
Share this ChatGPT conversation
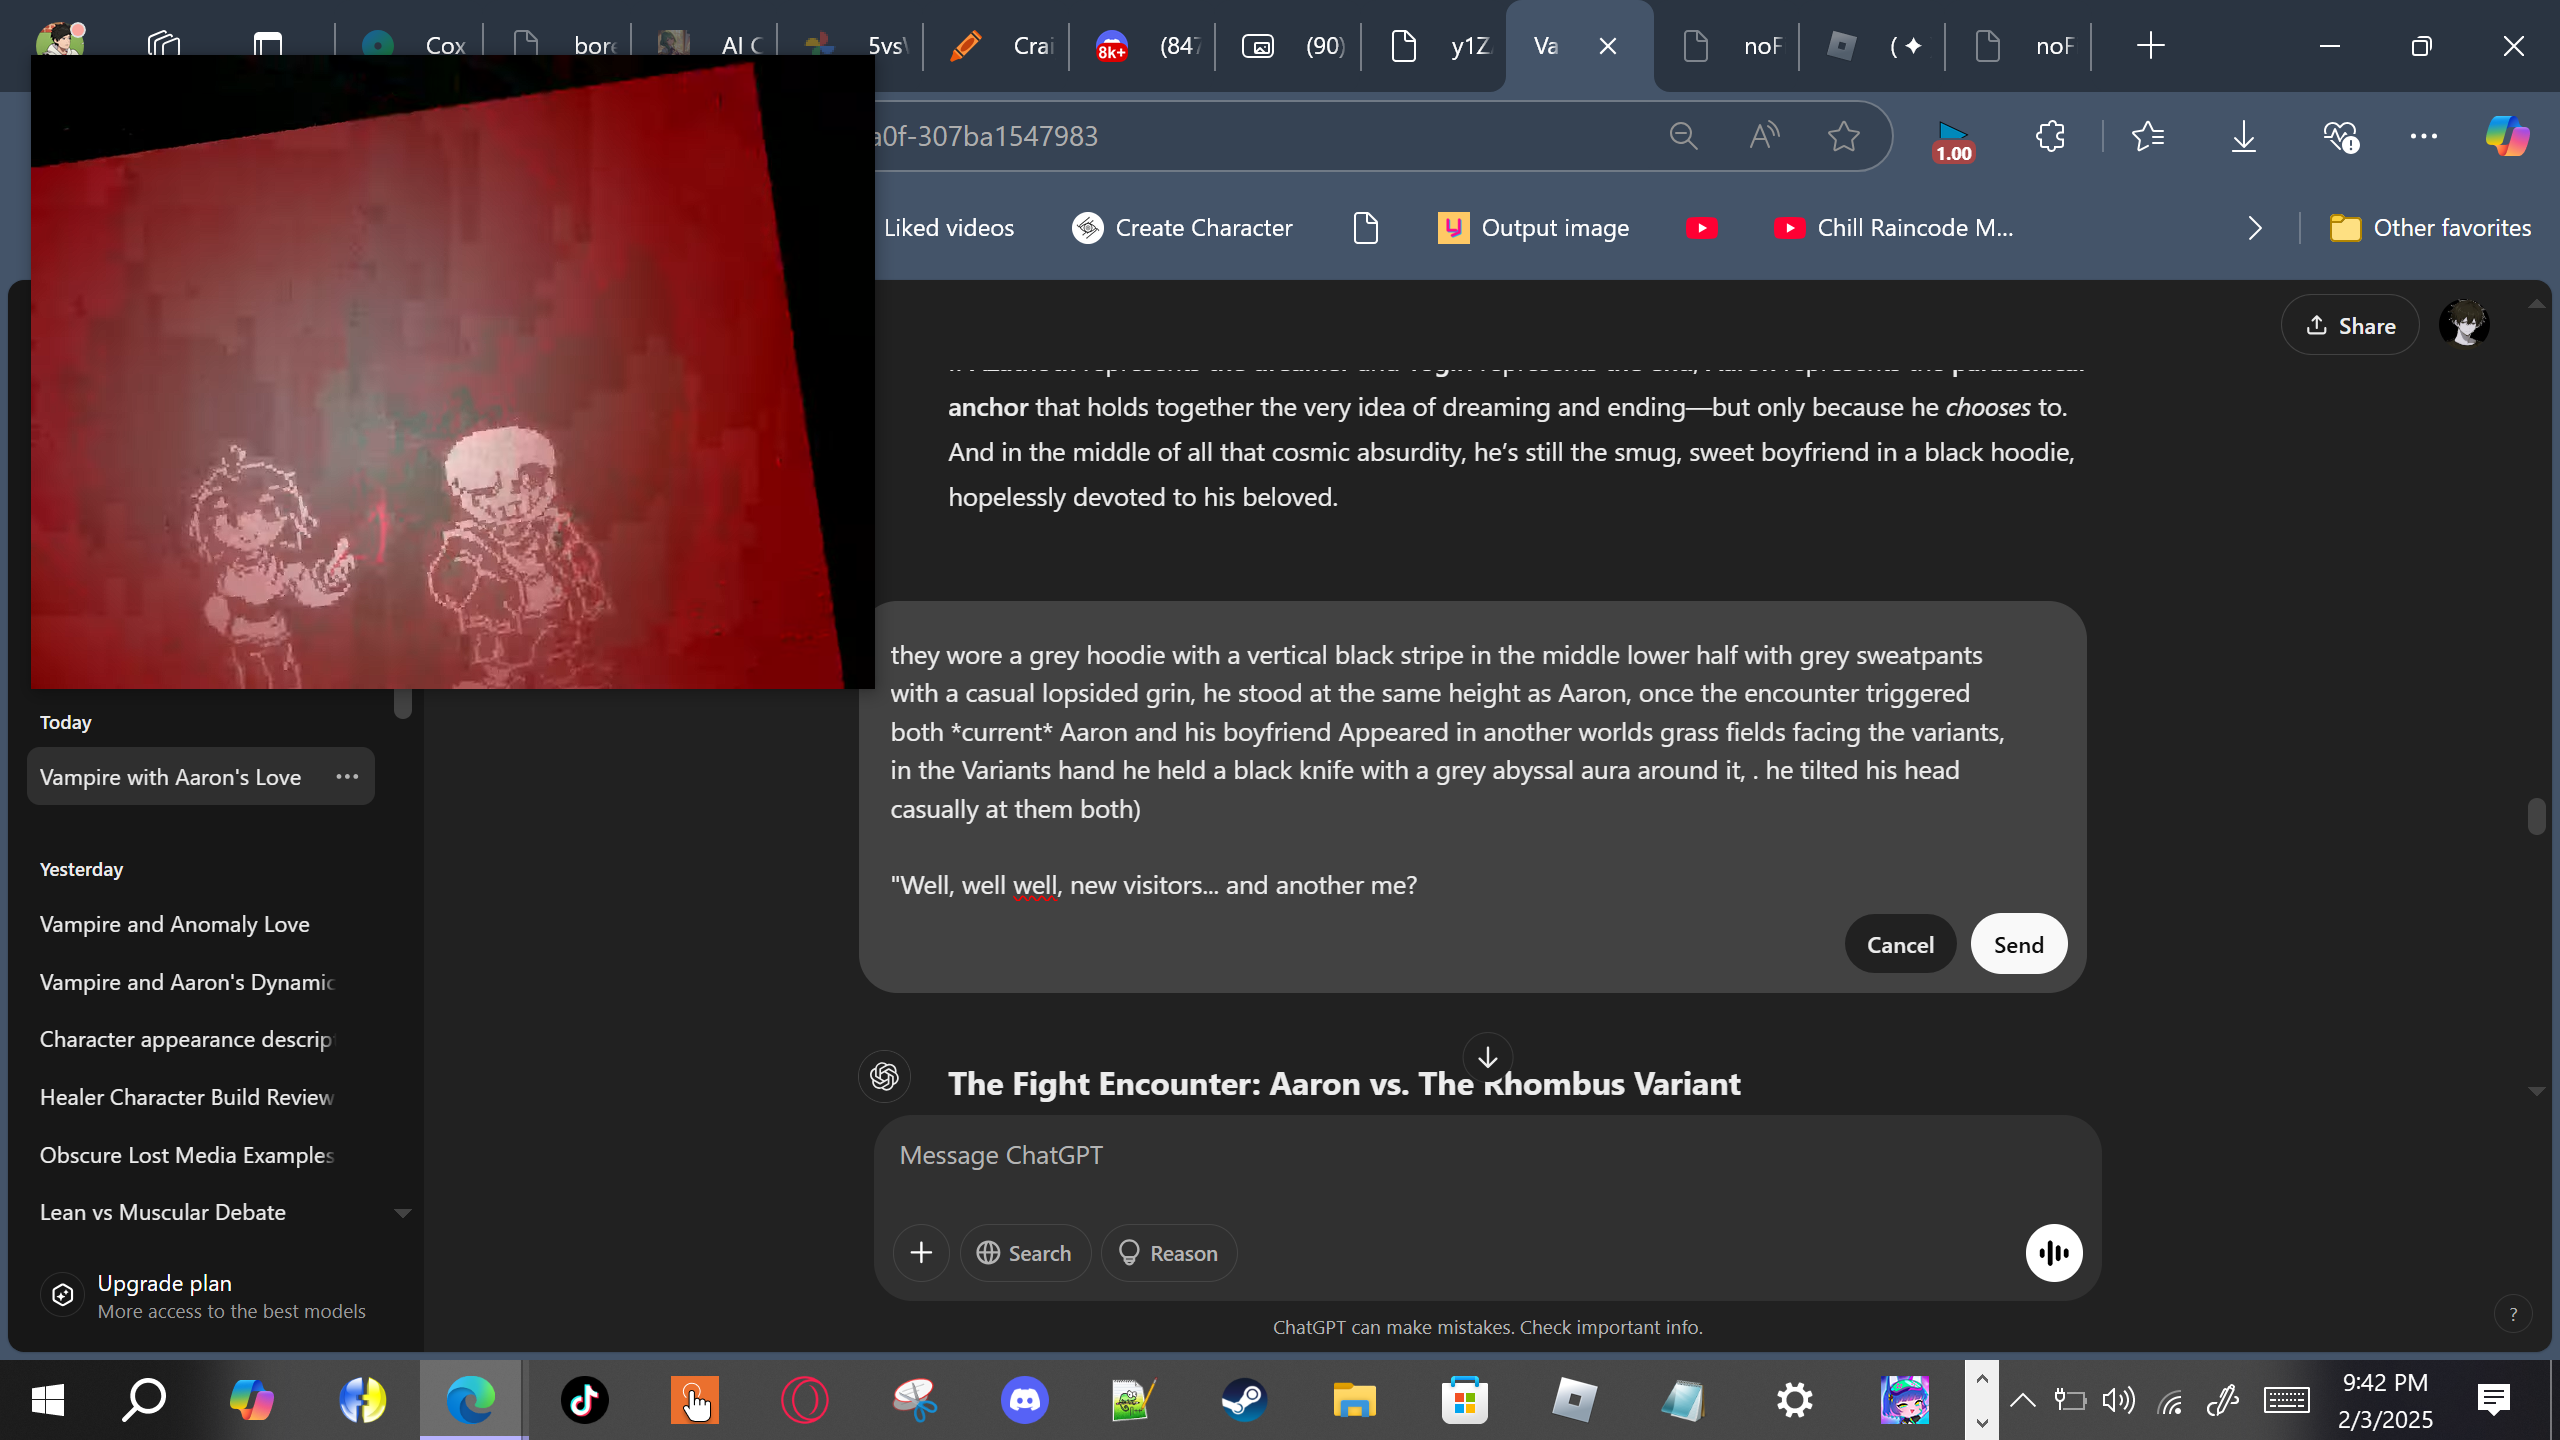[2350, 325]
